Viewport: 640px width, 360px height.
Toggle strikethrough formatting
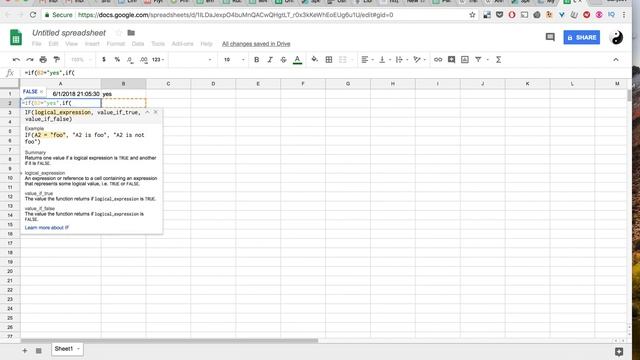pyautogui.click(x=283, y=60)
